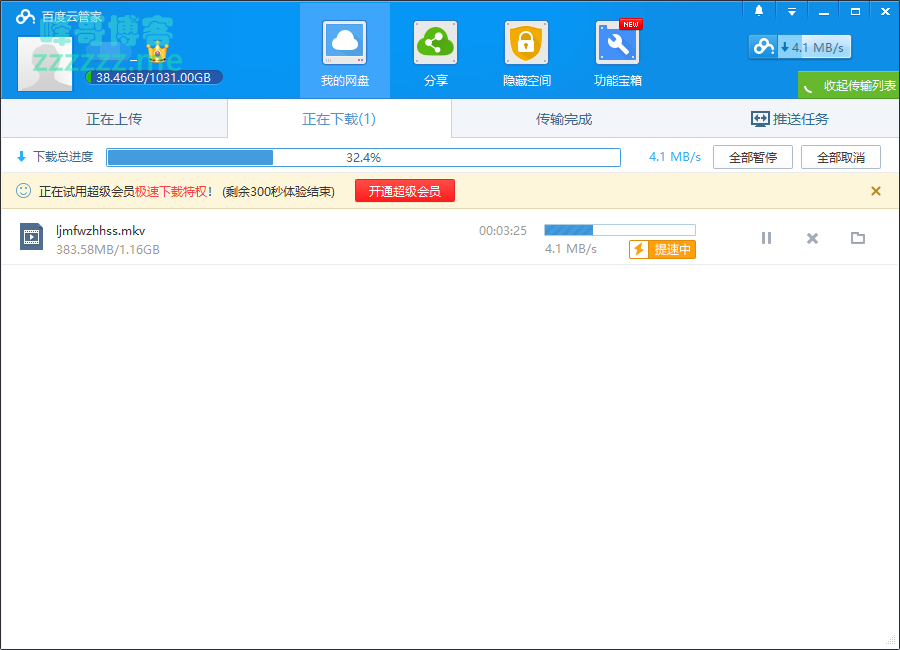Switch to the 传输完成 completed tab
Viewport: 900px width, 650px height.
tap(564, 119)
